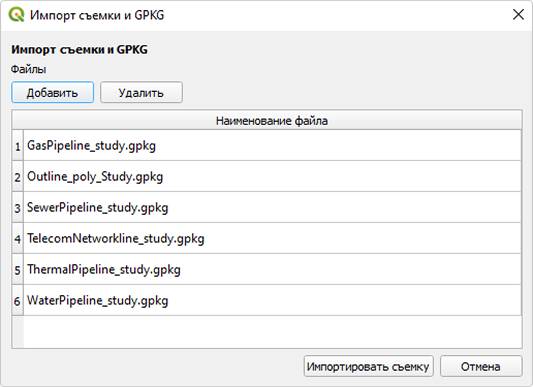Select ThermalPipeline_study.gpkg file row
This screenshot has width=533, height=387.
tap(272, 269)
